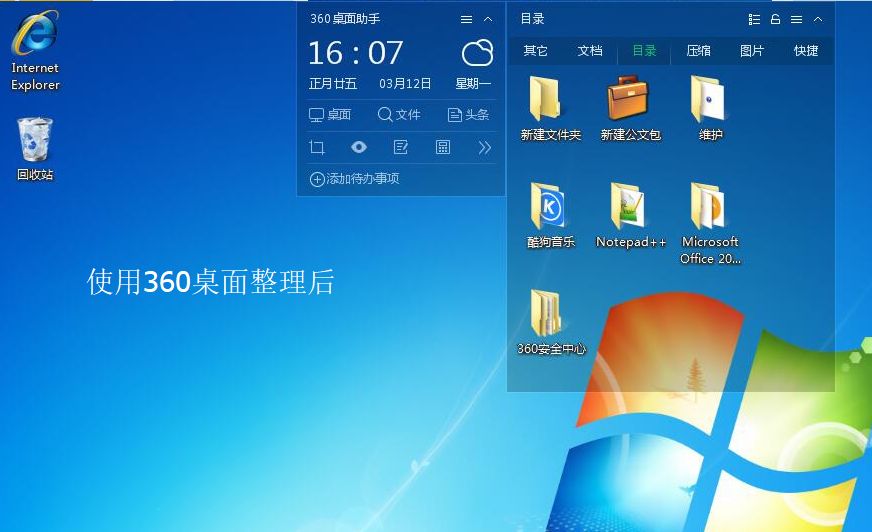Click the 桌面 desktop button

(330, 115)
